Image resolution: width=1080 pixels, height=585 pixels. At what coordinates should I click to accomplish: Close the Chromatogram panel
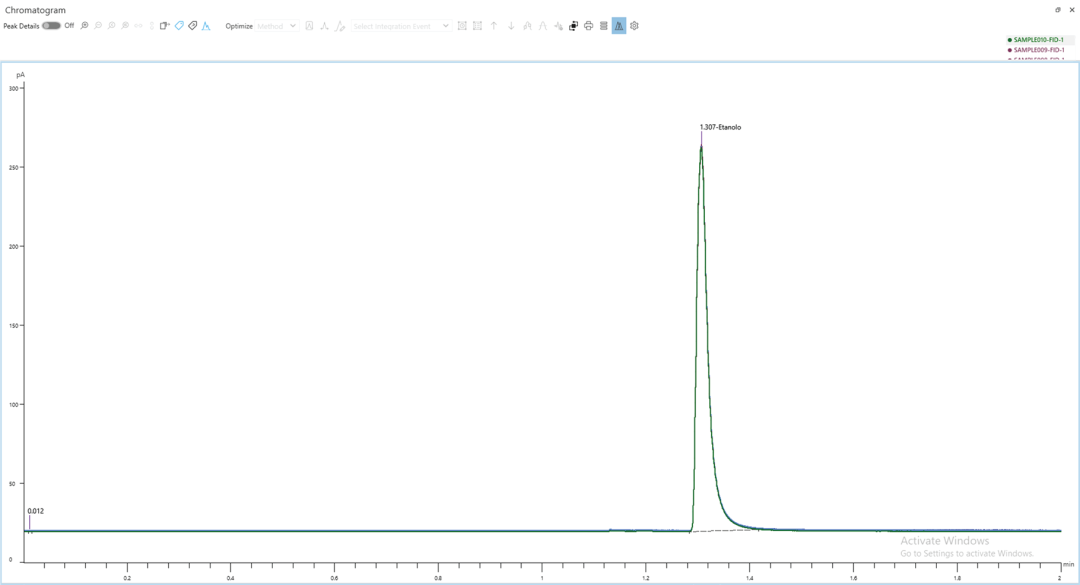pos(1072,10)
